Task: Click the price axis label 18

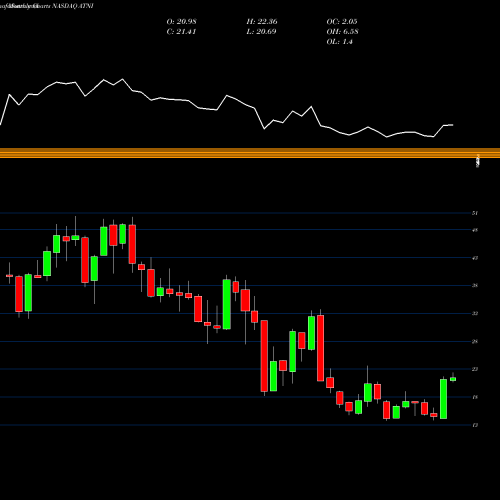Action: click(x=475, y=397)
